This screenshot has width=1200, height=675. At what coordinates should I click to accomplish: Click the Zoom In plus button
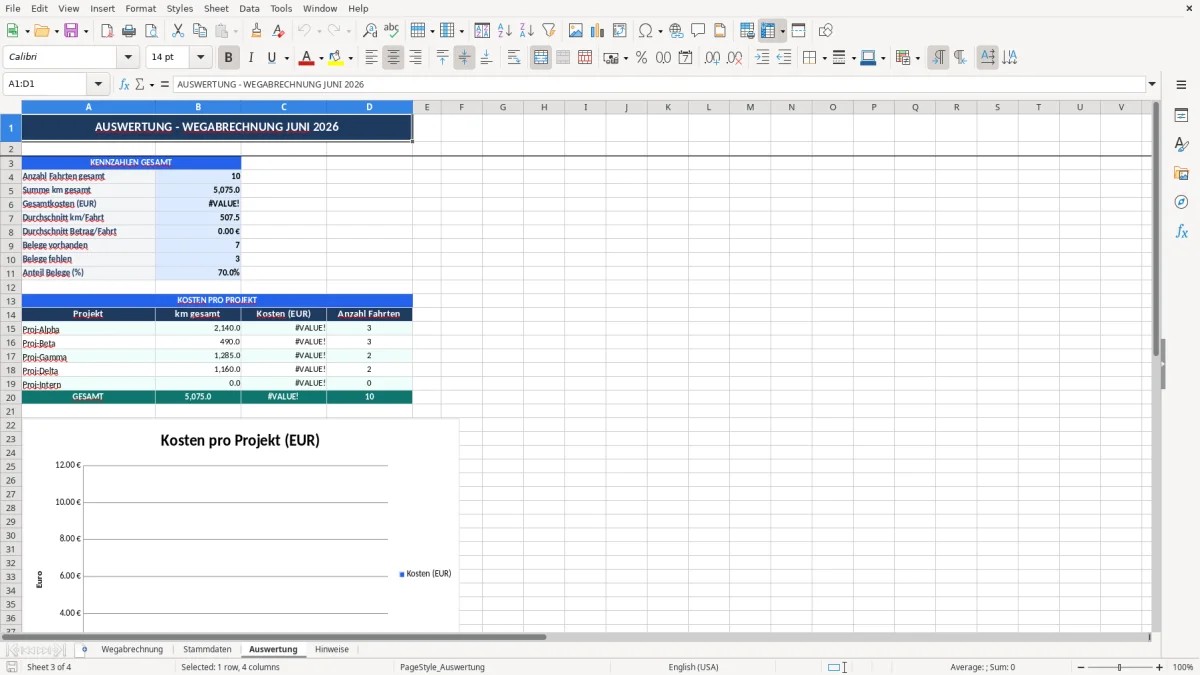[1160, 667]
